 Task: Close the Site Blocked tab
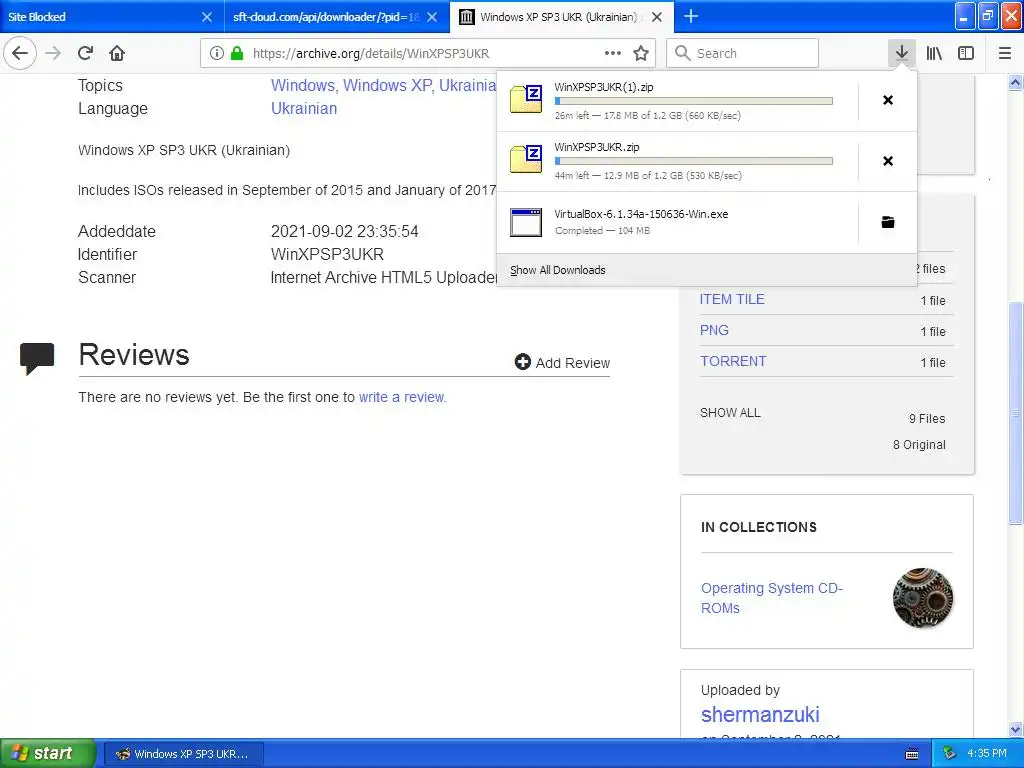206,17
